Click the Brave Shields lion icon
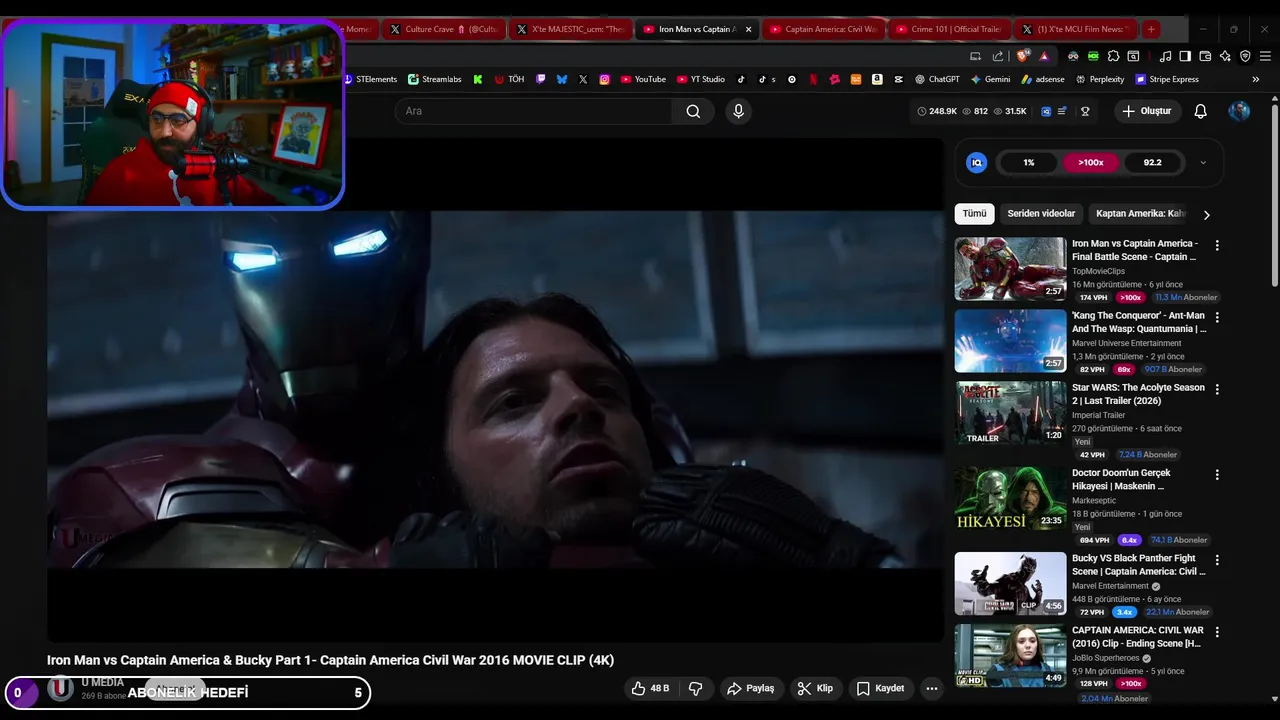Screen dimensions: 1280x720 pos(1022,56)
